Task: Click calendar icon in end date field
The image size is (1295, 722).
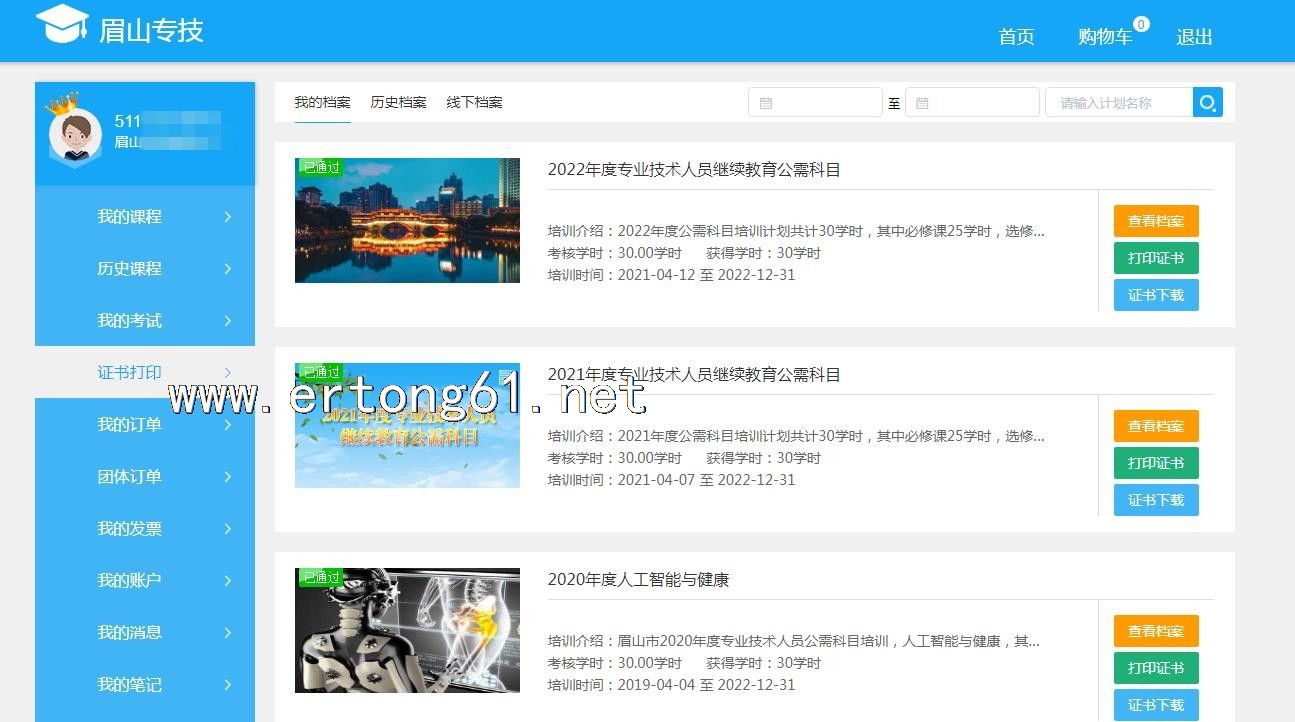Action: [922, 103]
